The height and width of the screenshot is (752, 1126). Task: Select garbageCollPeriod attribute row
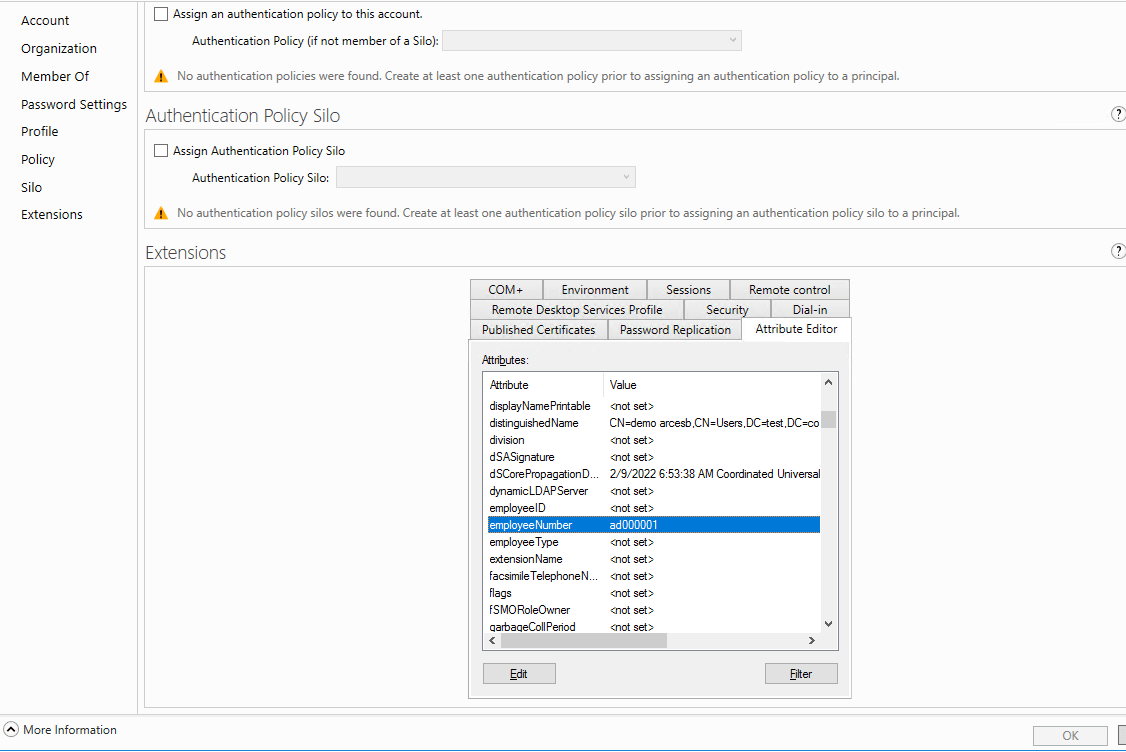coord(653,626)
